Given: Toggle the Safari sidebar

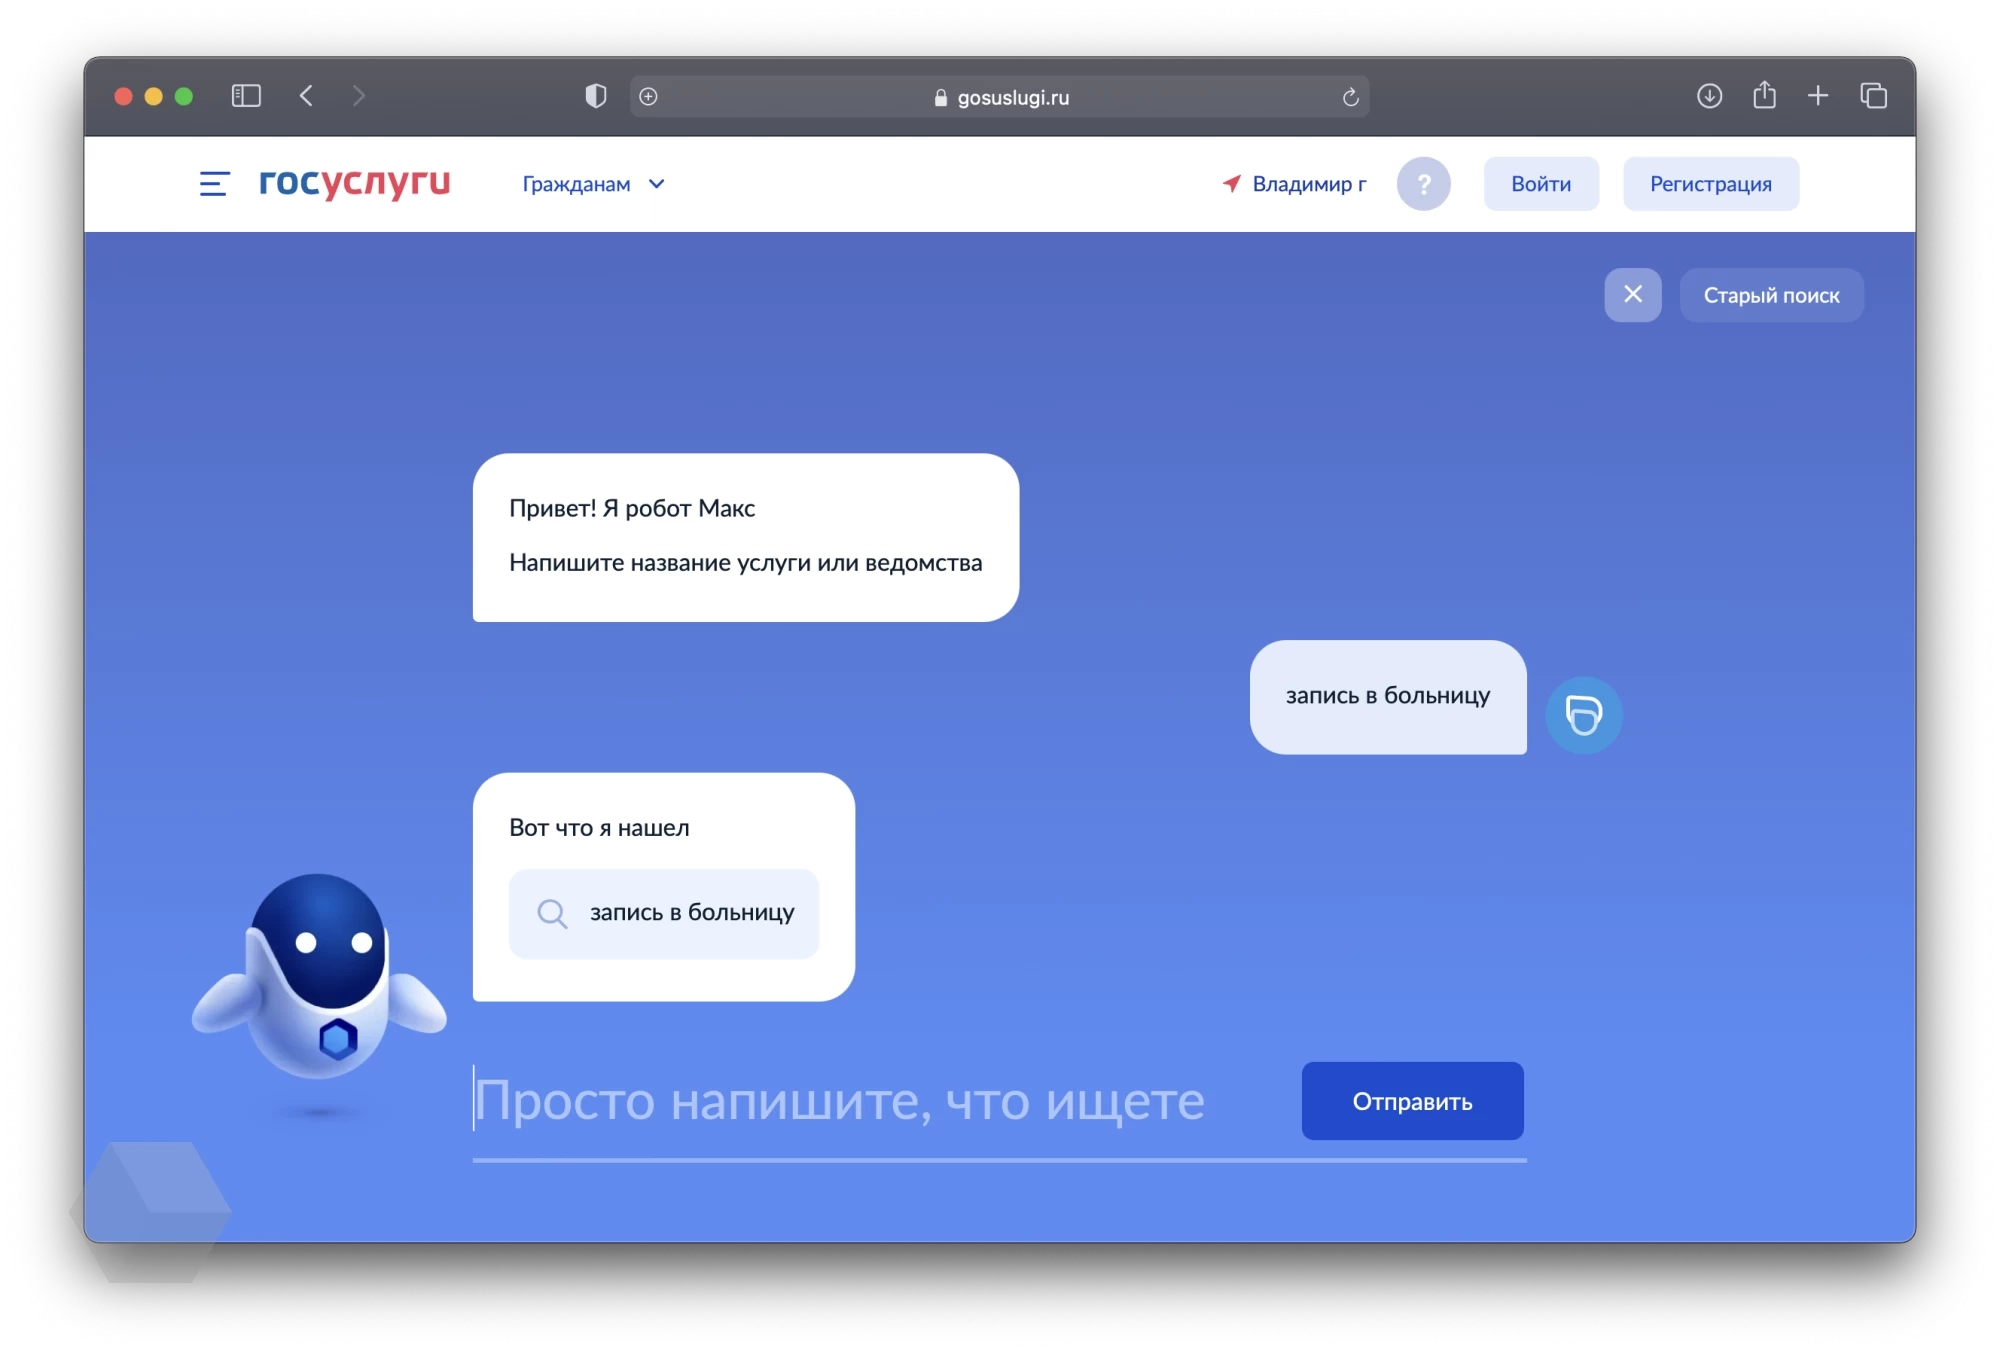Looking at the screenshot, I should pyautogui.click(x=246, y=96).
